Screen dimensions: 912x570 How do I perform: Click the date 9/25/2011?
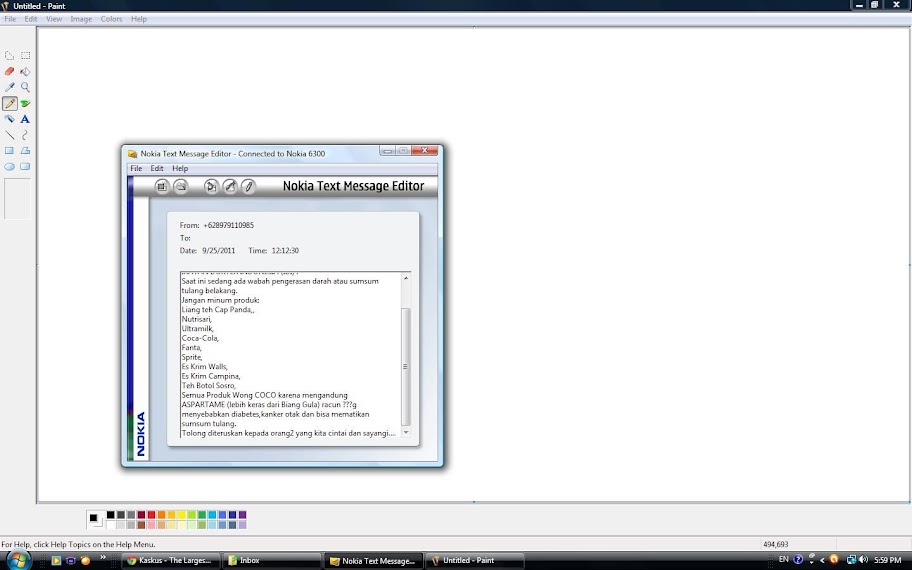219,251
